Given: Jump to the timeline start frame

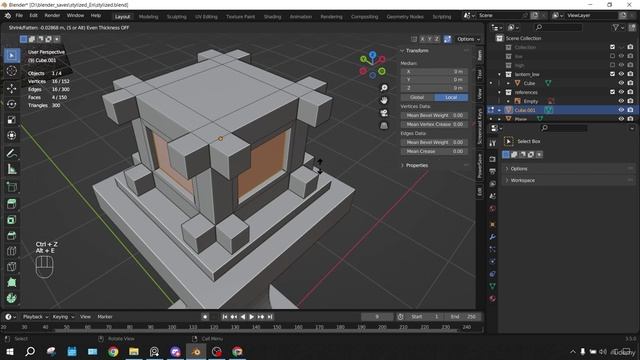Looking at the screenshot, I should coord(224,317).
